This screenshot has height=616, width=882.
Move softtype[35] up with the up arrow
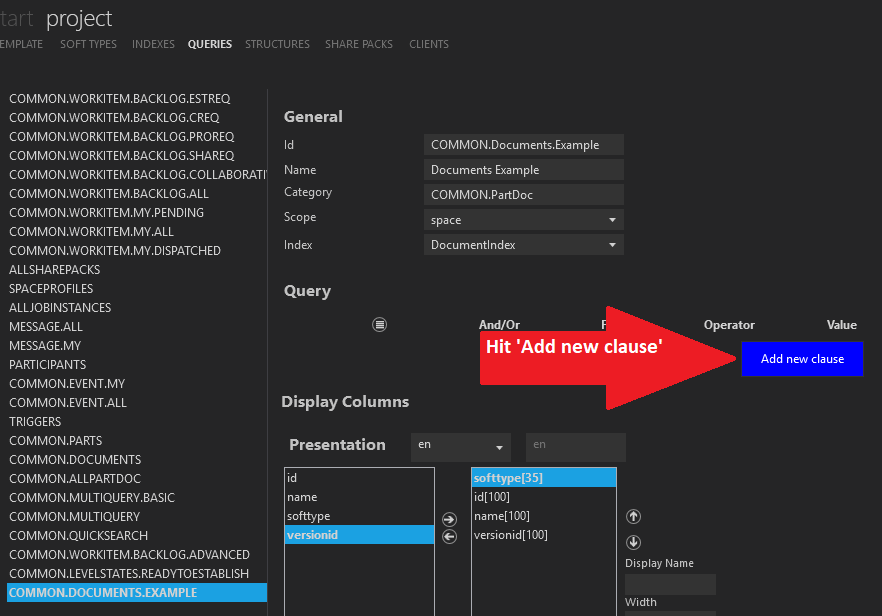click(x=633, y=516)
